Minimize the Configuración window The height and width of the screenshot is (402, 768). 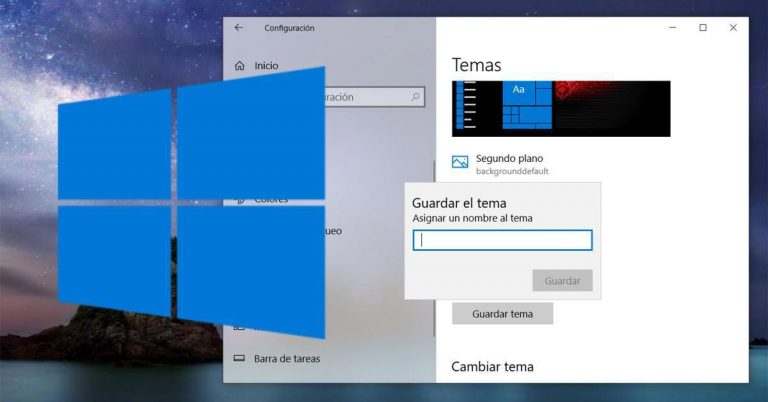coord(672,27)
